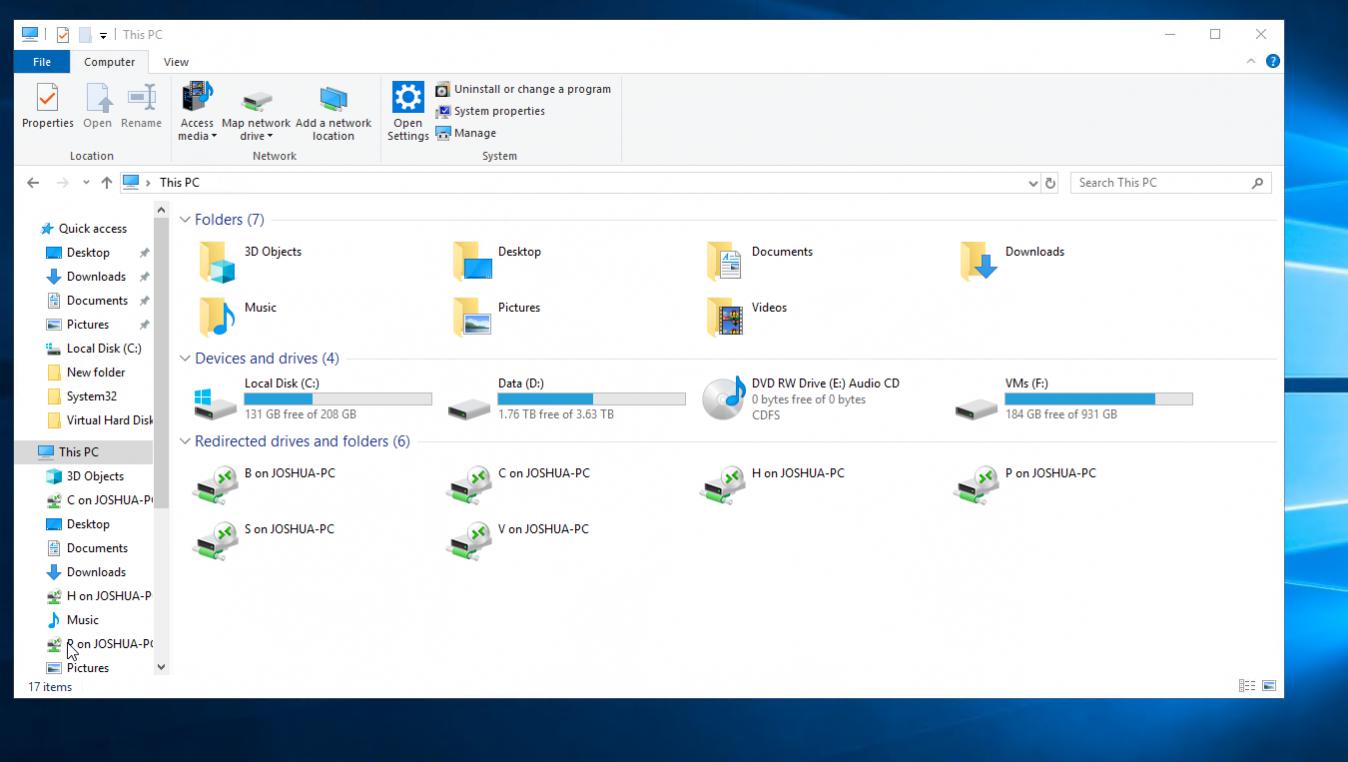Switch to large icons view in status bar
The height and width of the screenshot is (762, 1348).
click(1269, 686)
